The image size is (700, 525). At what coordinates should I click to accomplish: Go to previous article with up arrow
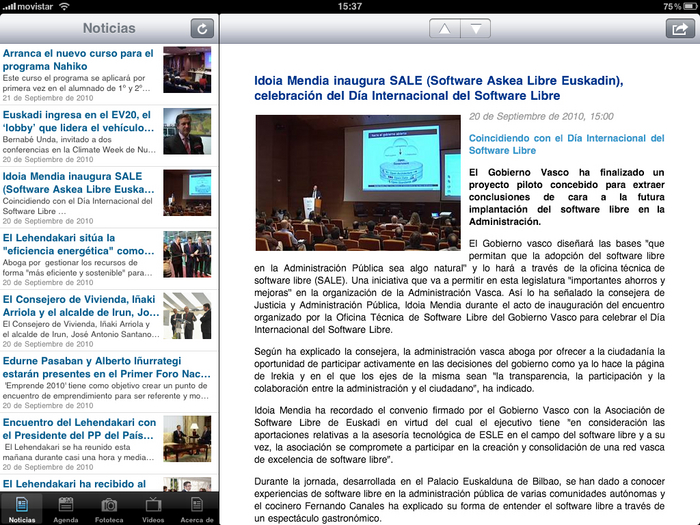(445, 29)
